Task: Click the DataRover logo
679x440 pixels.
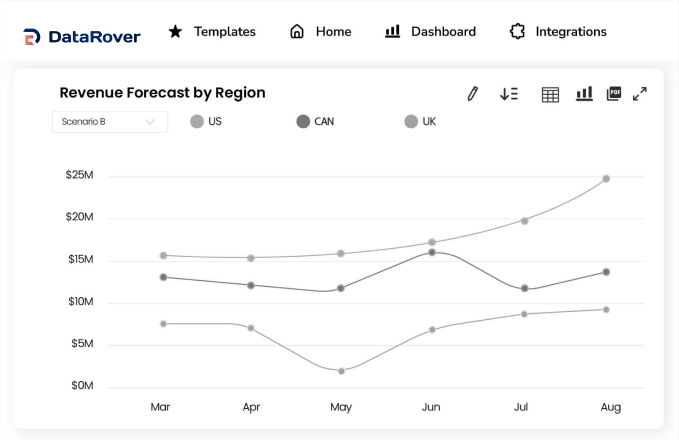Action: tap(82, 37)
